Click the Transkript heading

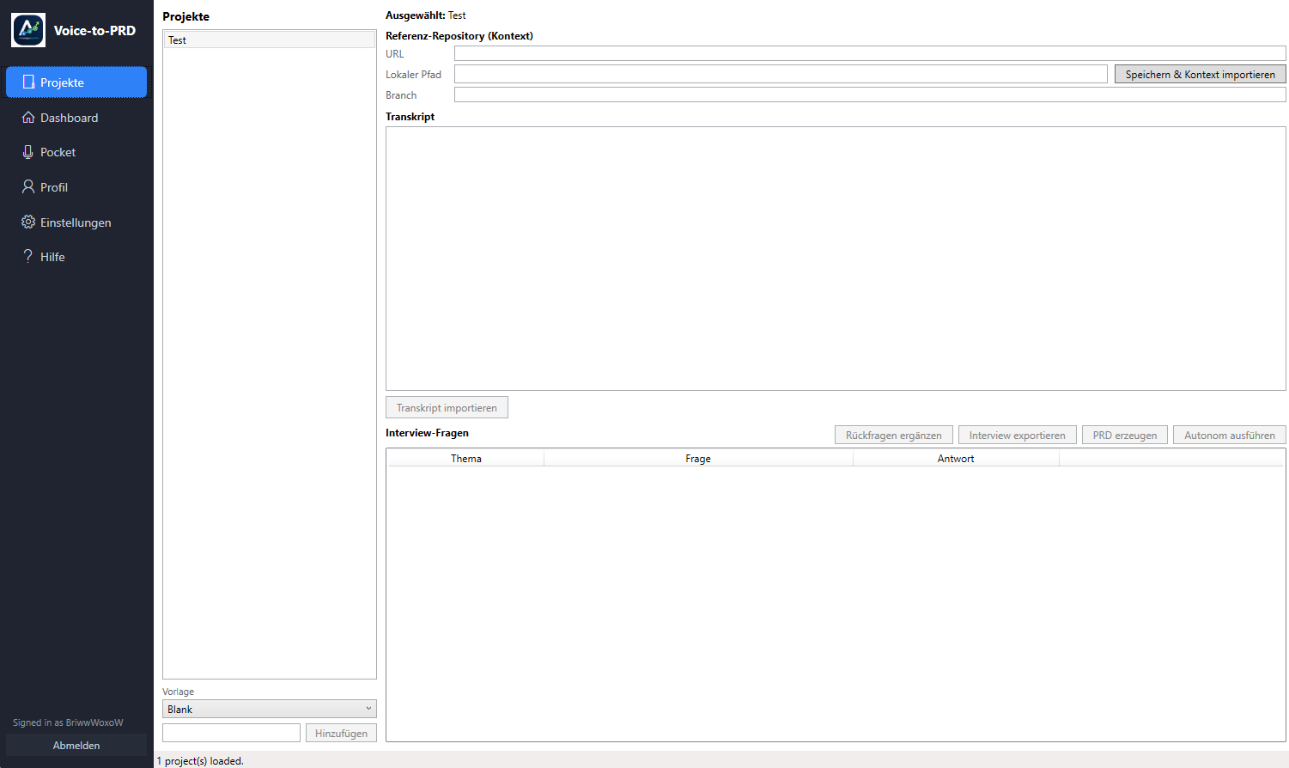[x=410, y=116]
